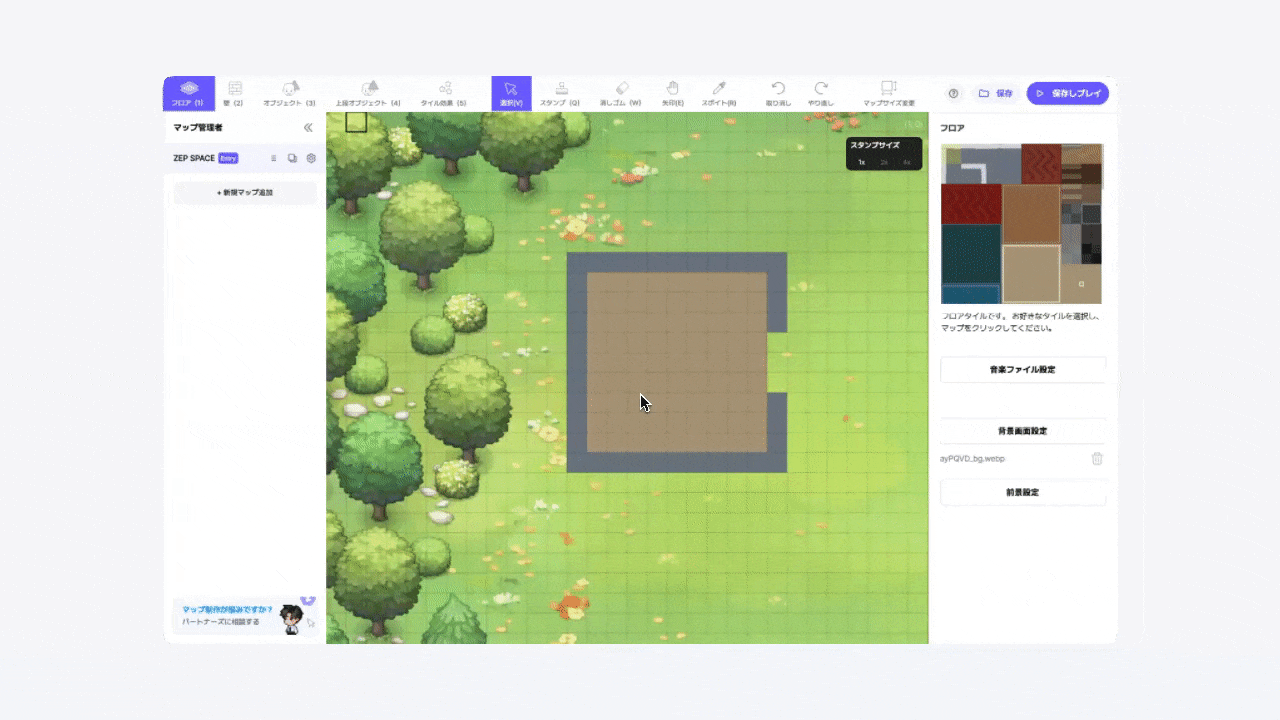Click the Add New Map (新規マップ追加) button
Screen dimensions: 1280x720
click(x=245, y=192)
